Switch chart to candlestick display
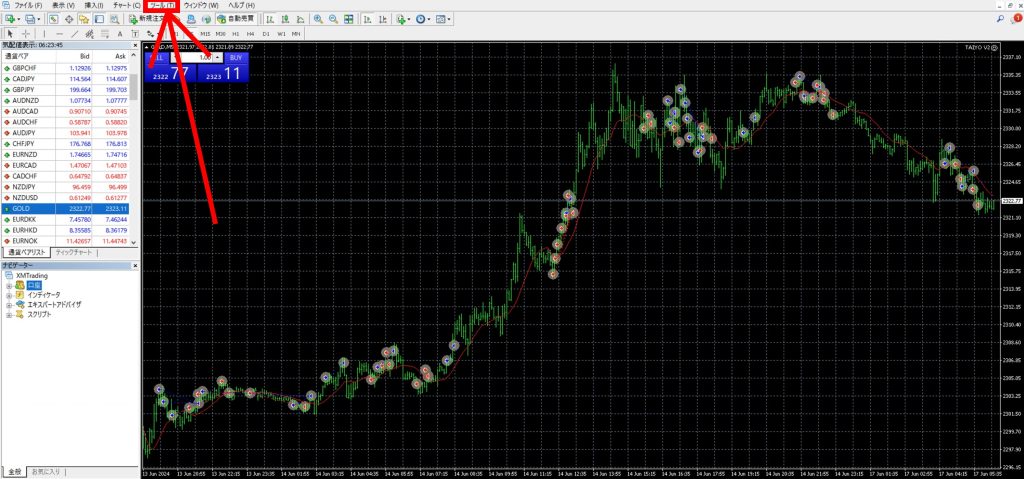This screenshot has height=479, width=1024. (x=287, y=19)
